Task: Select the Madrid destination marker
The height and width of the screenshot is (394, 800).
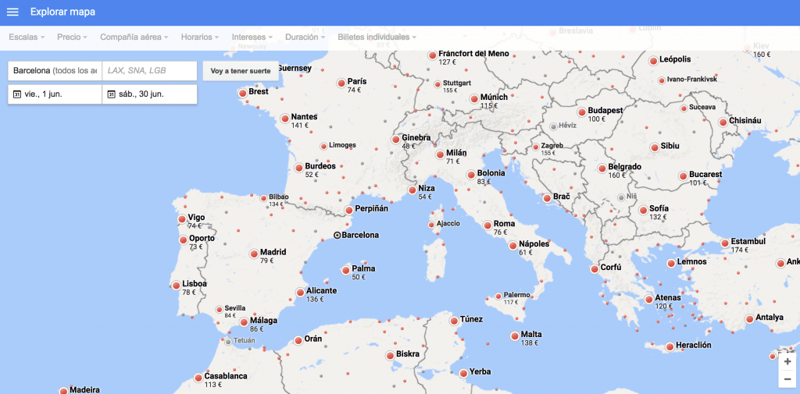Action: pyautogui.click(x=254, y=254)
